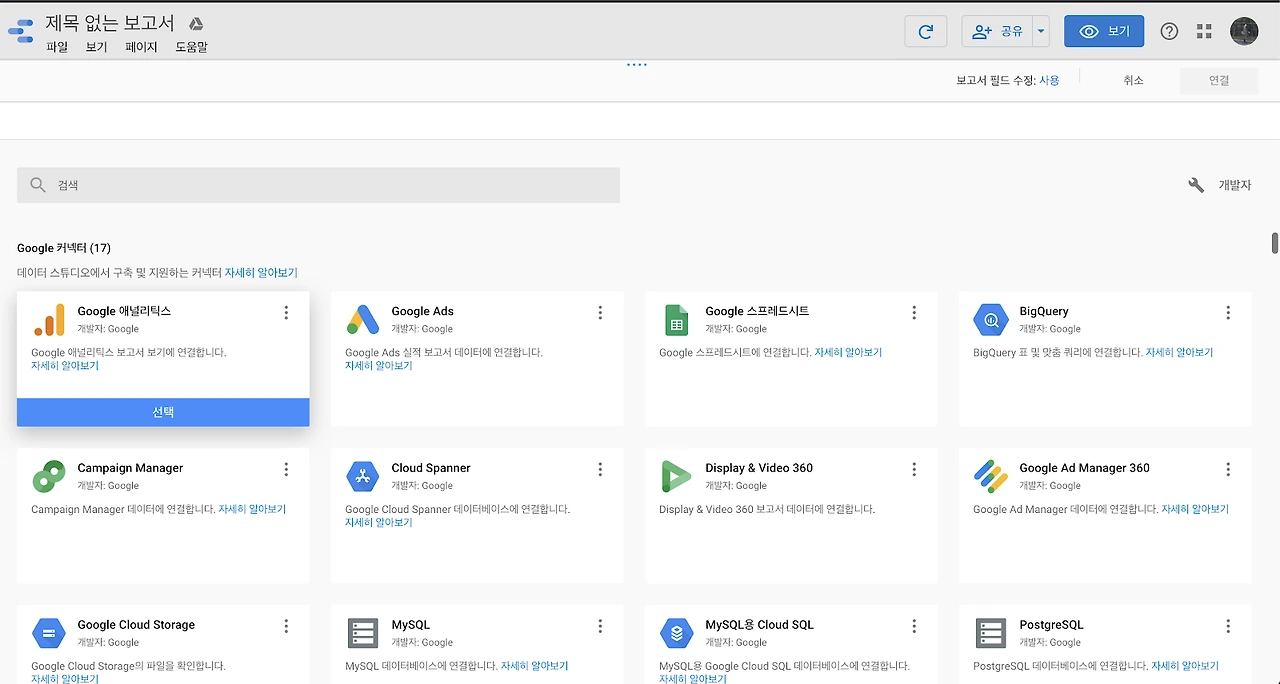The width and height of the screenshot is (1280, 684).
Task: Open more options for Google 스프레드시트 card
Action: [914, 313]
